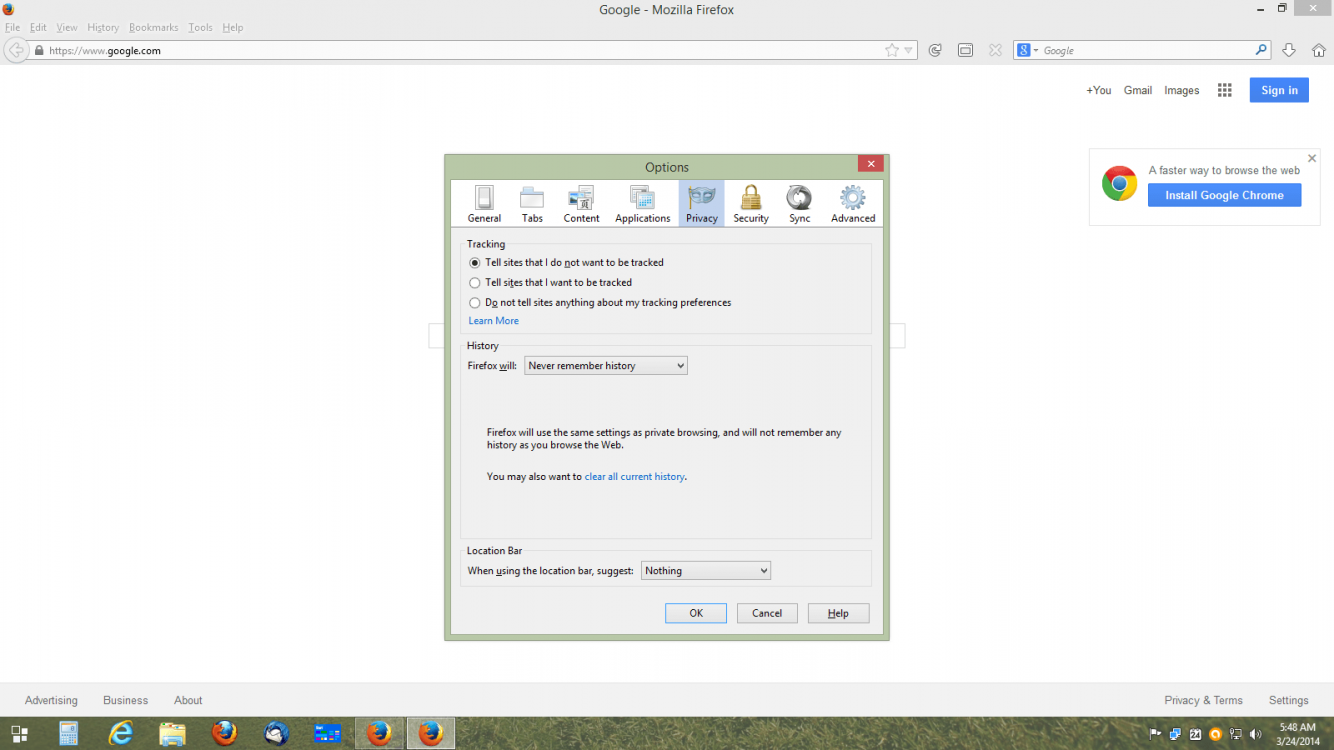Open the Help menu
This screenshot has width=1334, height=750.
(x=233, y=27)
